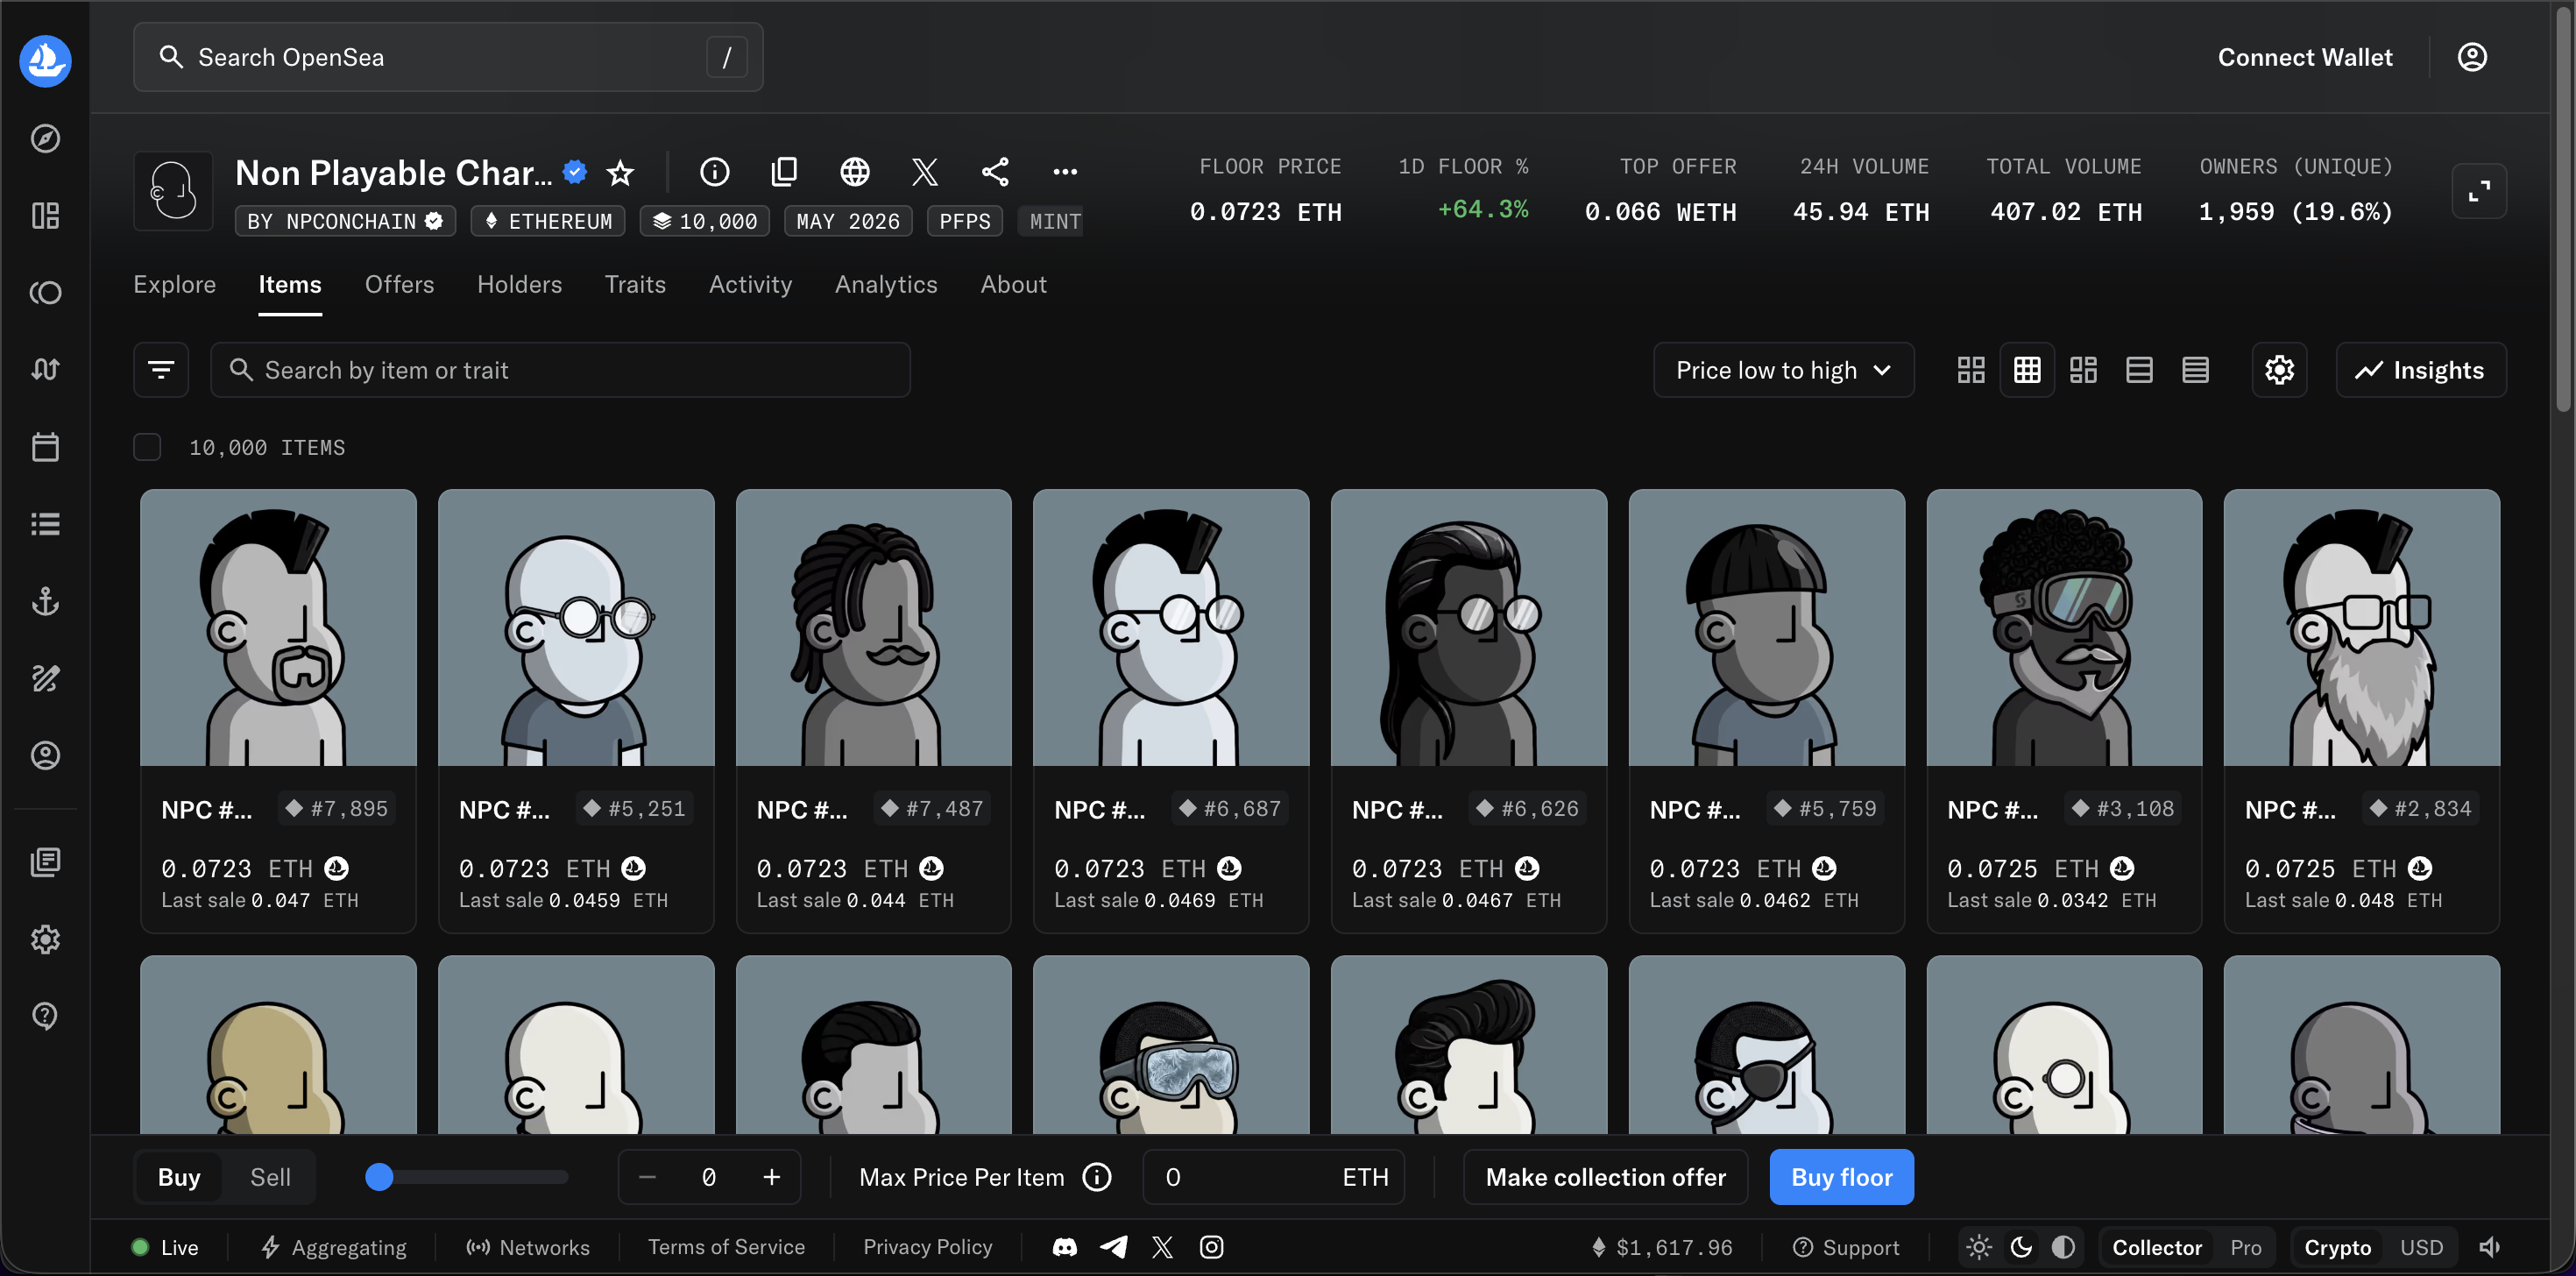The image size is (2576, 1276).
Task: Open the collection more options ellipsis
Action: coord(1065,172)
